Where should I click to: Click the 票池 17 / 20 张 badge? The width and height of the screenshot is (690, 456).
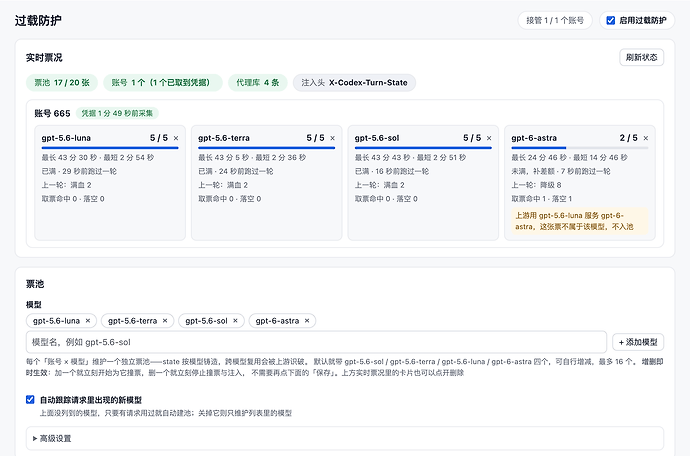(x=62, y=83)
